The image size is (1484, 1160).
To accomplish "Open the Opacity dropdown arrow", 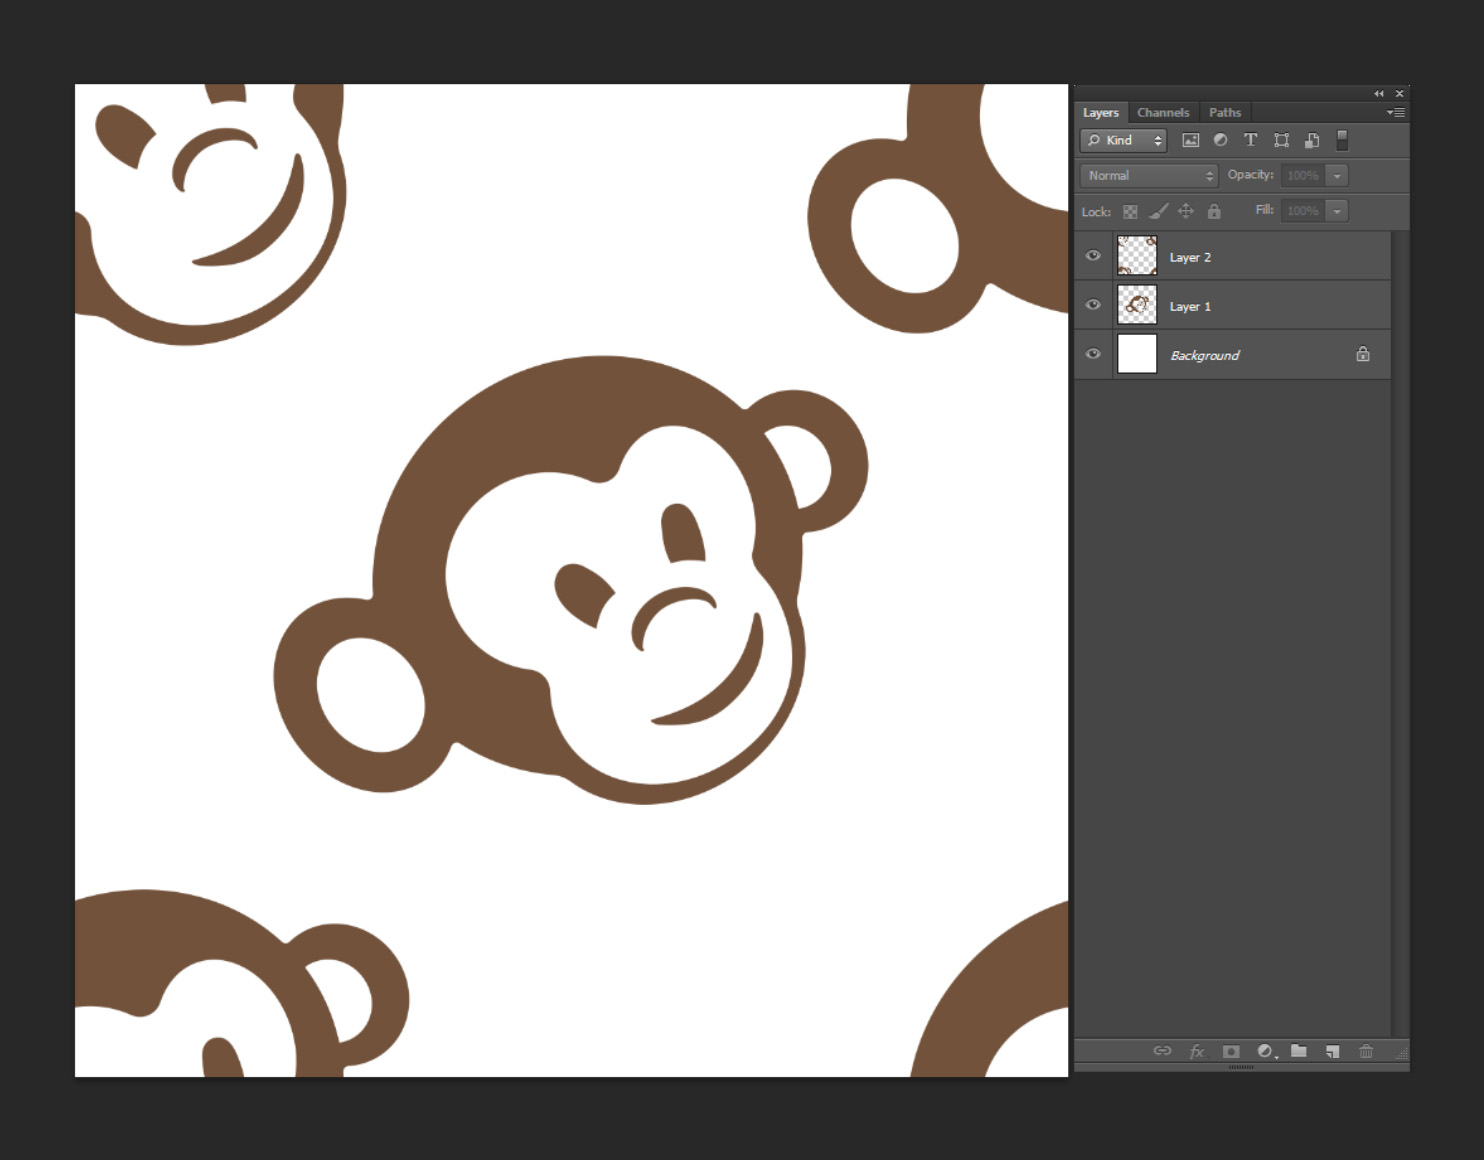I will coord(1338,175).
